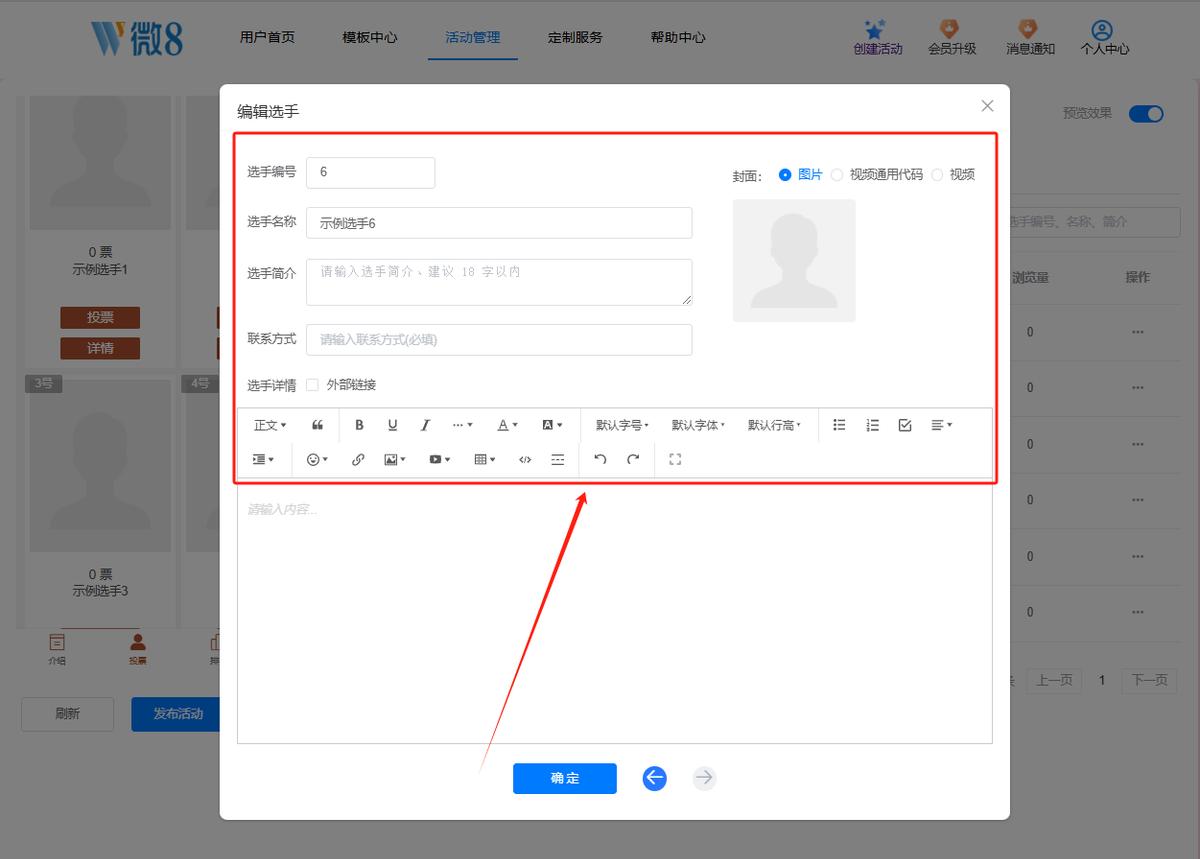Go to previous contestant with blue arrow

pos(655,778)
